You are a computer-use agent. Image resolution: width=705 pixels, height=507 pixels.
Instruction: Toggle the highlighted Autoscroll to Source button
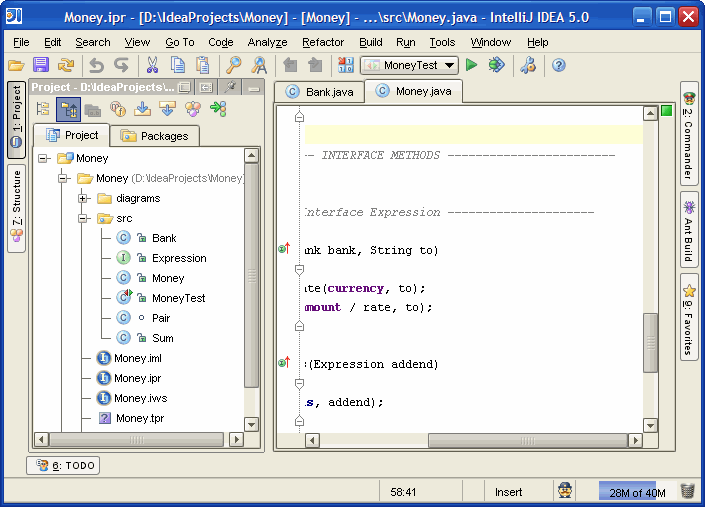pyautogui.click(x=68, y=109)
